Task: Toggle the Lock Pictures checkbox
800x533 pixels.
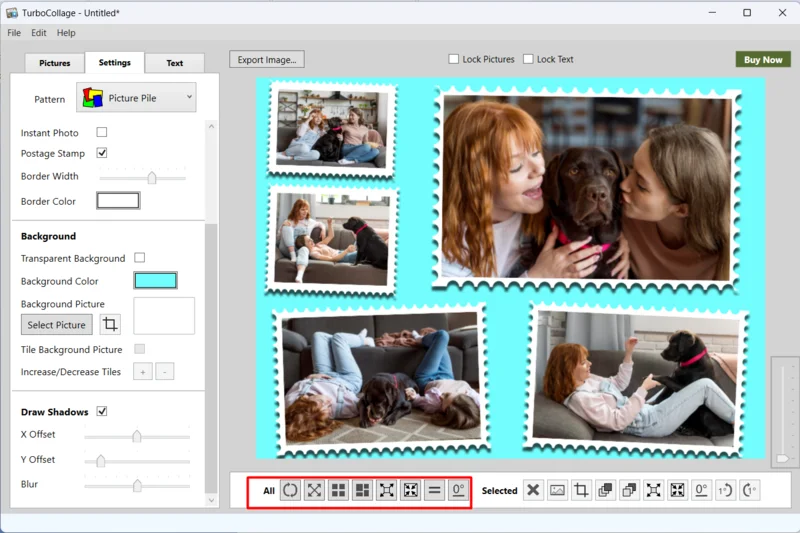Action: (x=454, y=59)
